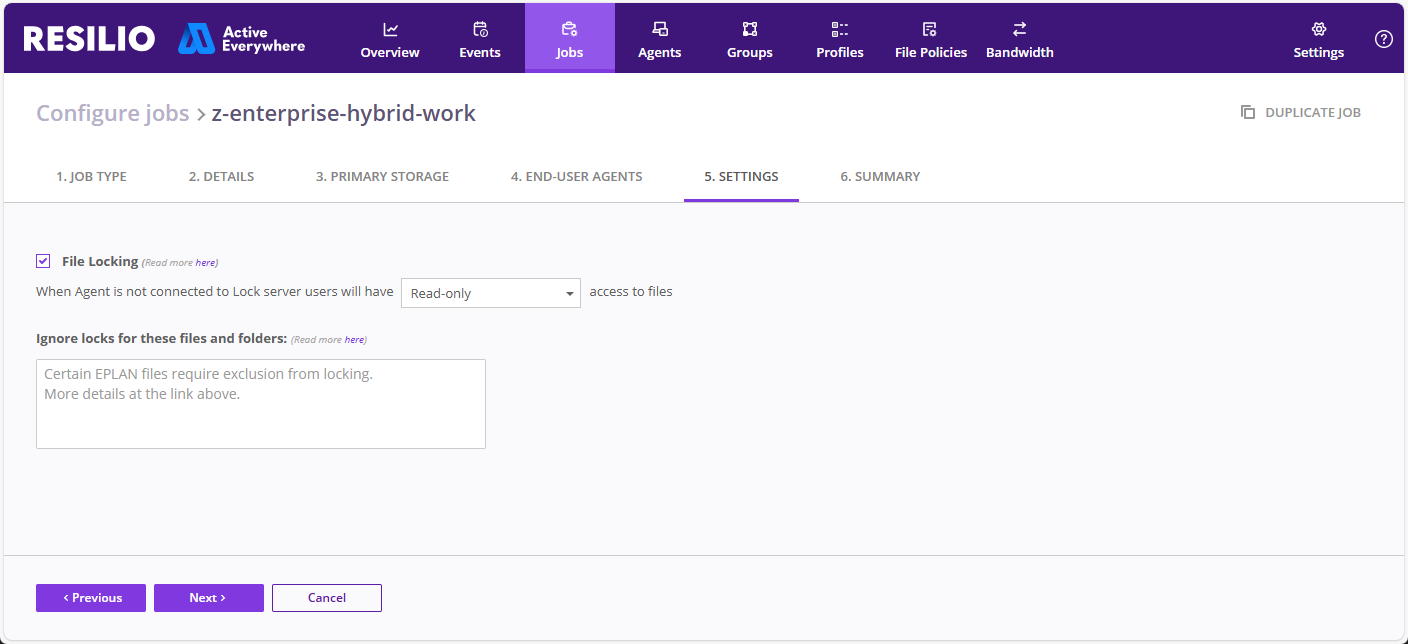Open the Overview dashboard icon
Viewport: 1408px width, 644px height.
pyautogui.click(x=390, y=29)
